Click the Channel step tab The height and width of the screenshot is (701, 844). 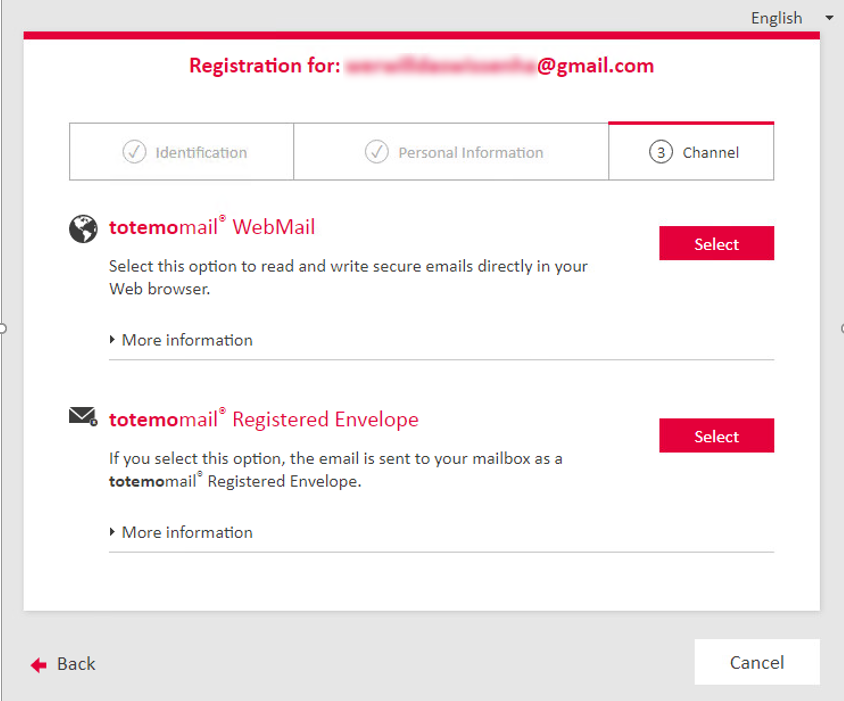(x=691, y=152)
